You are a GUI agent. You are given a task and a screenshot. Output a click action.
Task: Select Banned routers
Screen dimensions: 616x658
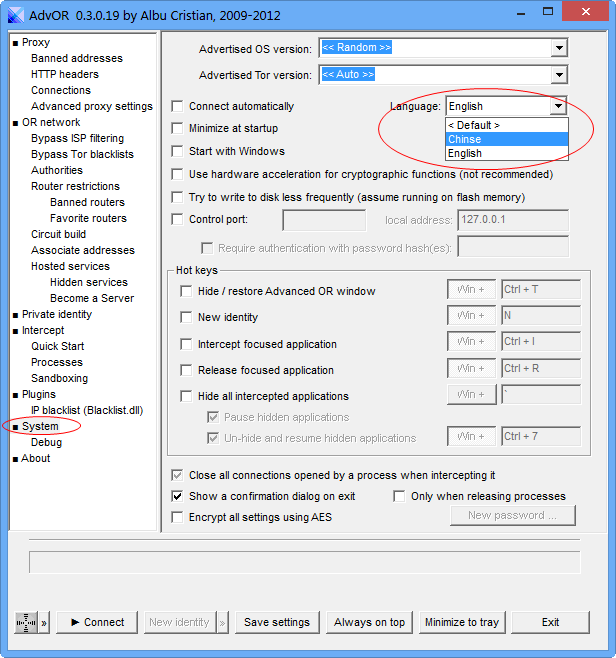pyautogui.click(x=87, y=202)
